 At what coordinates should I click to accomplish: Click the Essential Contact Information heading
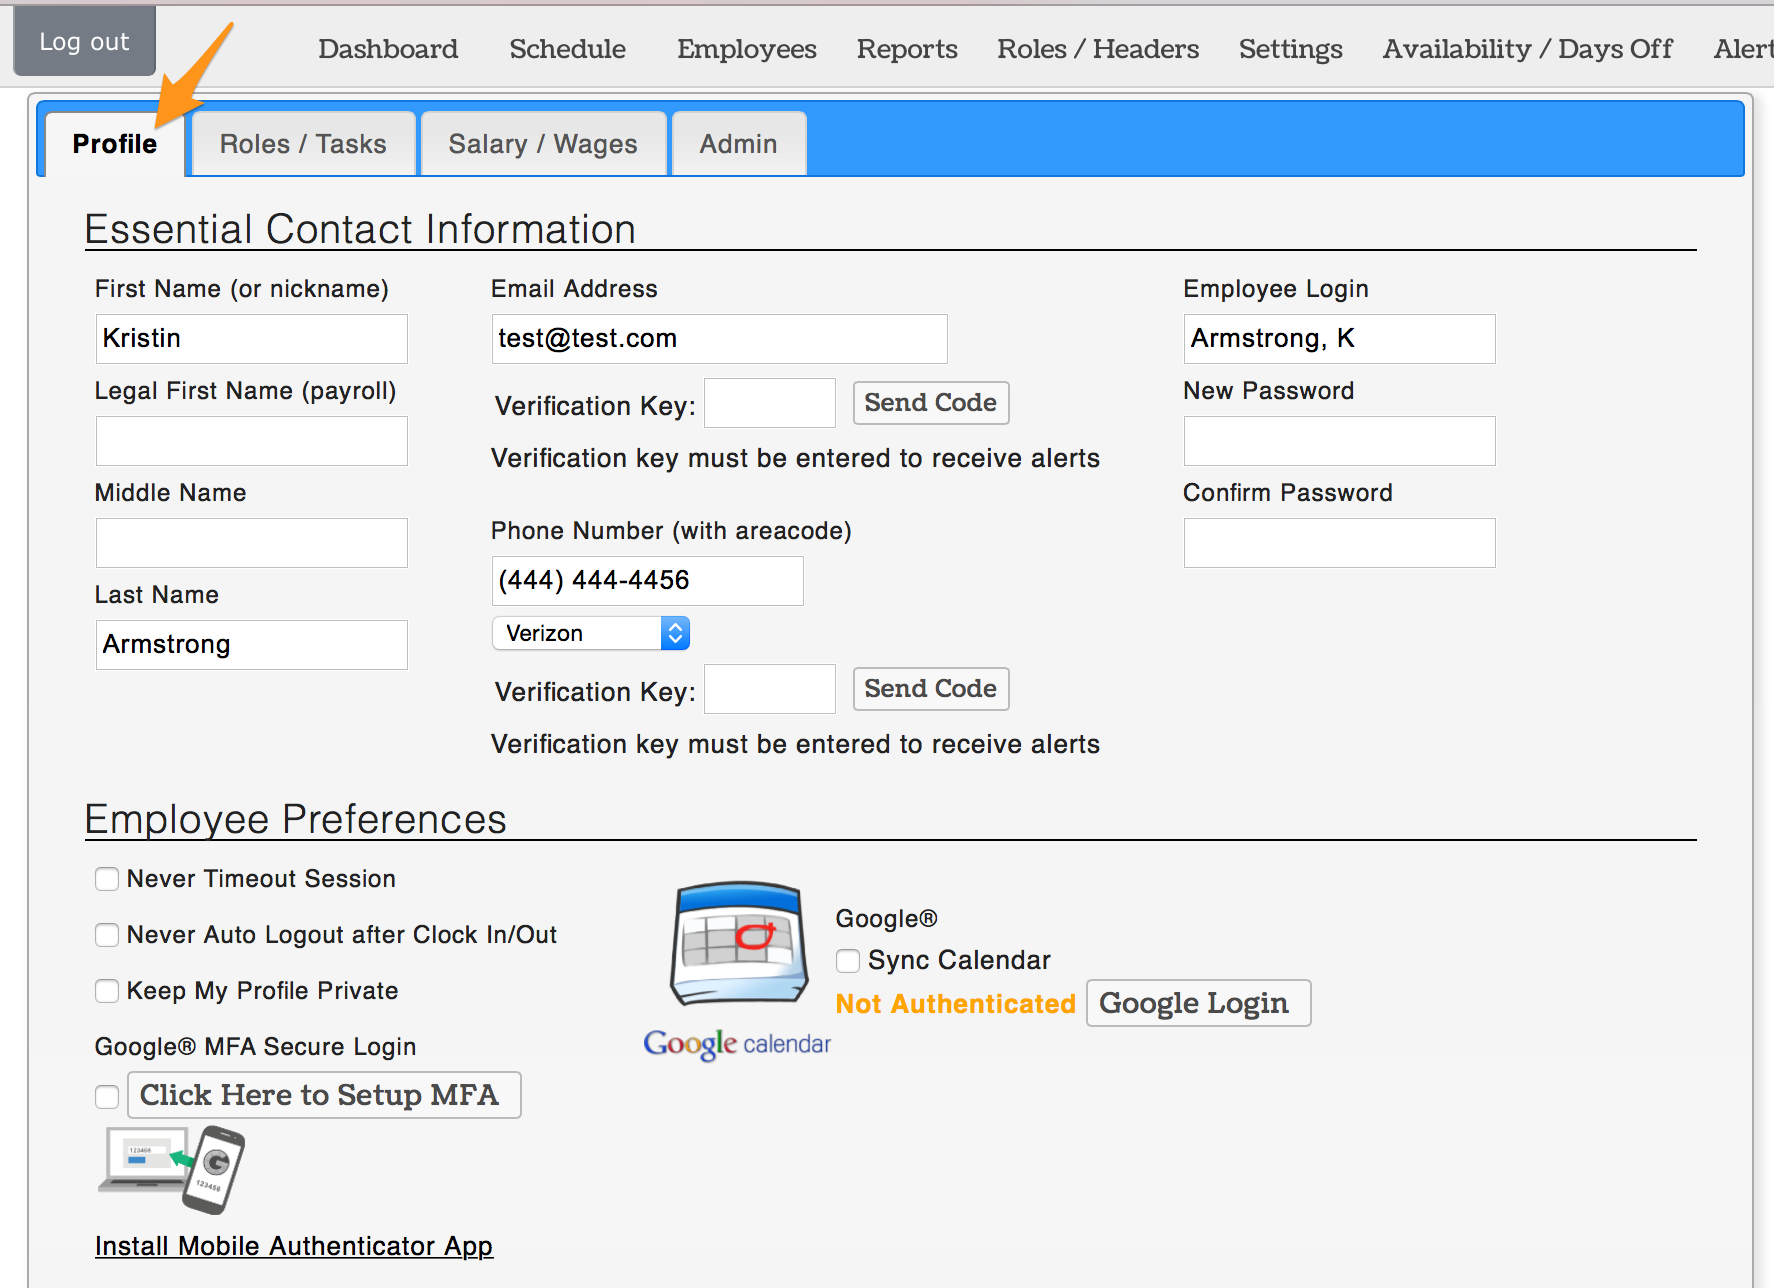coord(361,229)
